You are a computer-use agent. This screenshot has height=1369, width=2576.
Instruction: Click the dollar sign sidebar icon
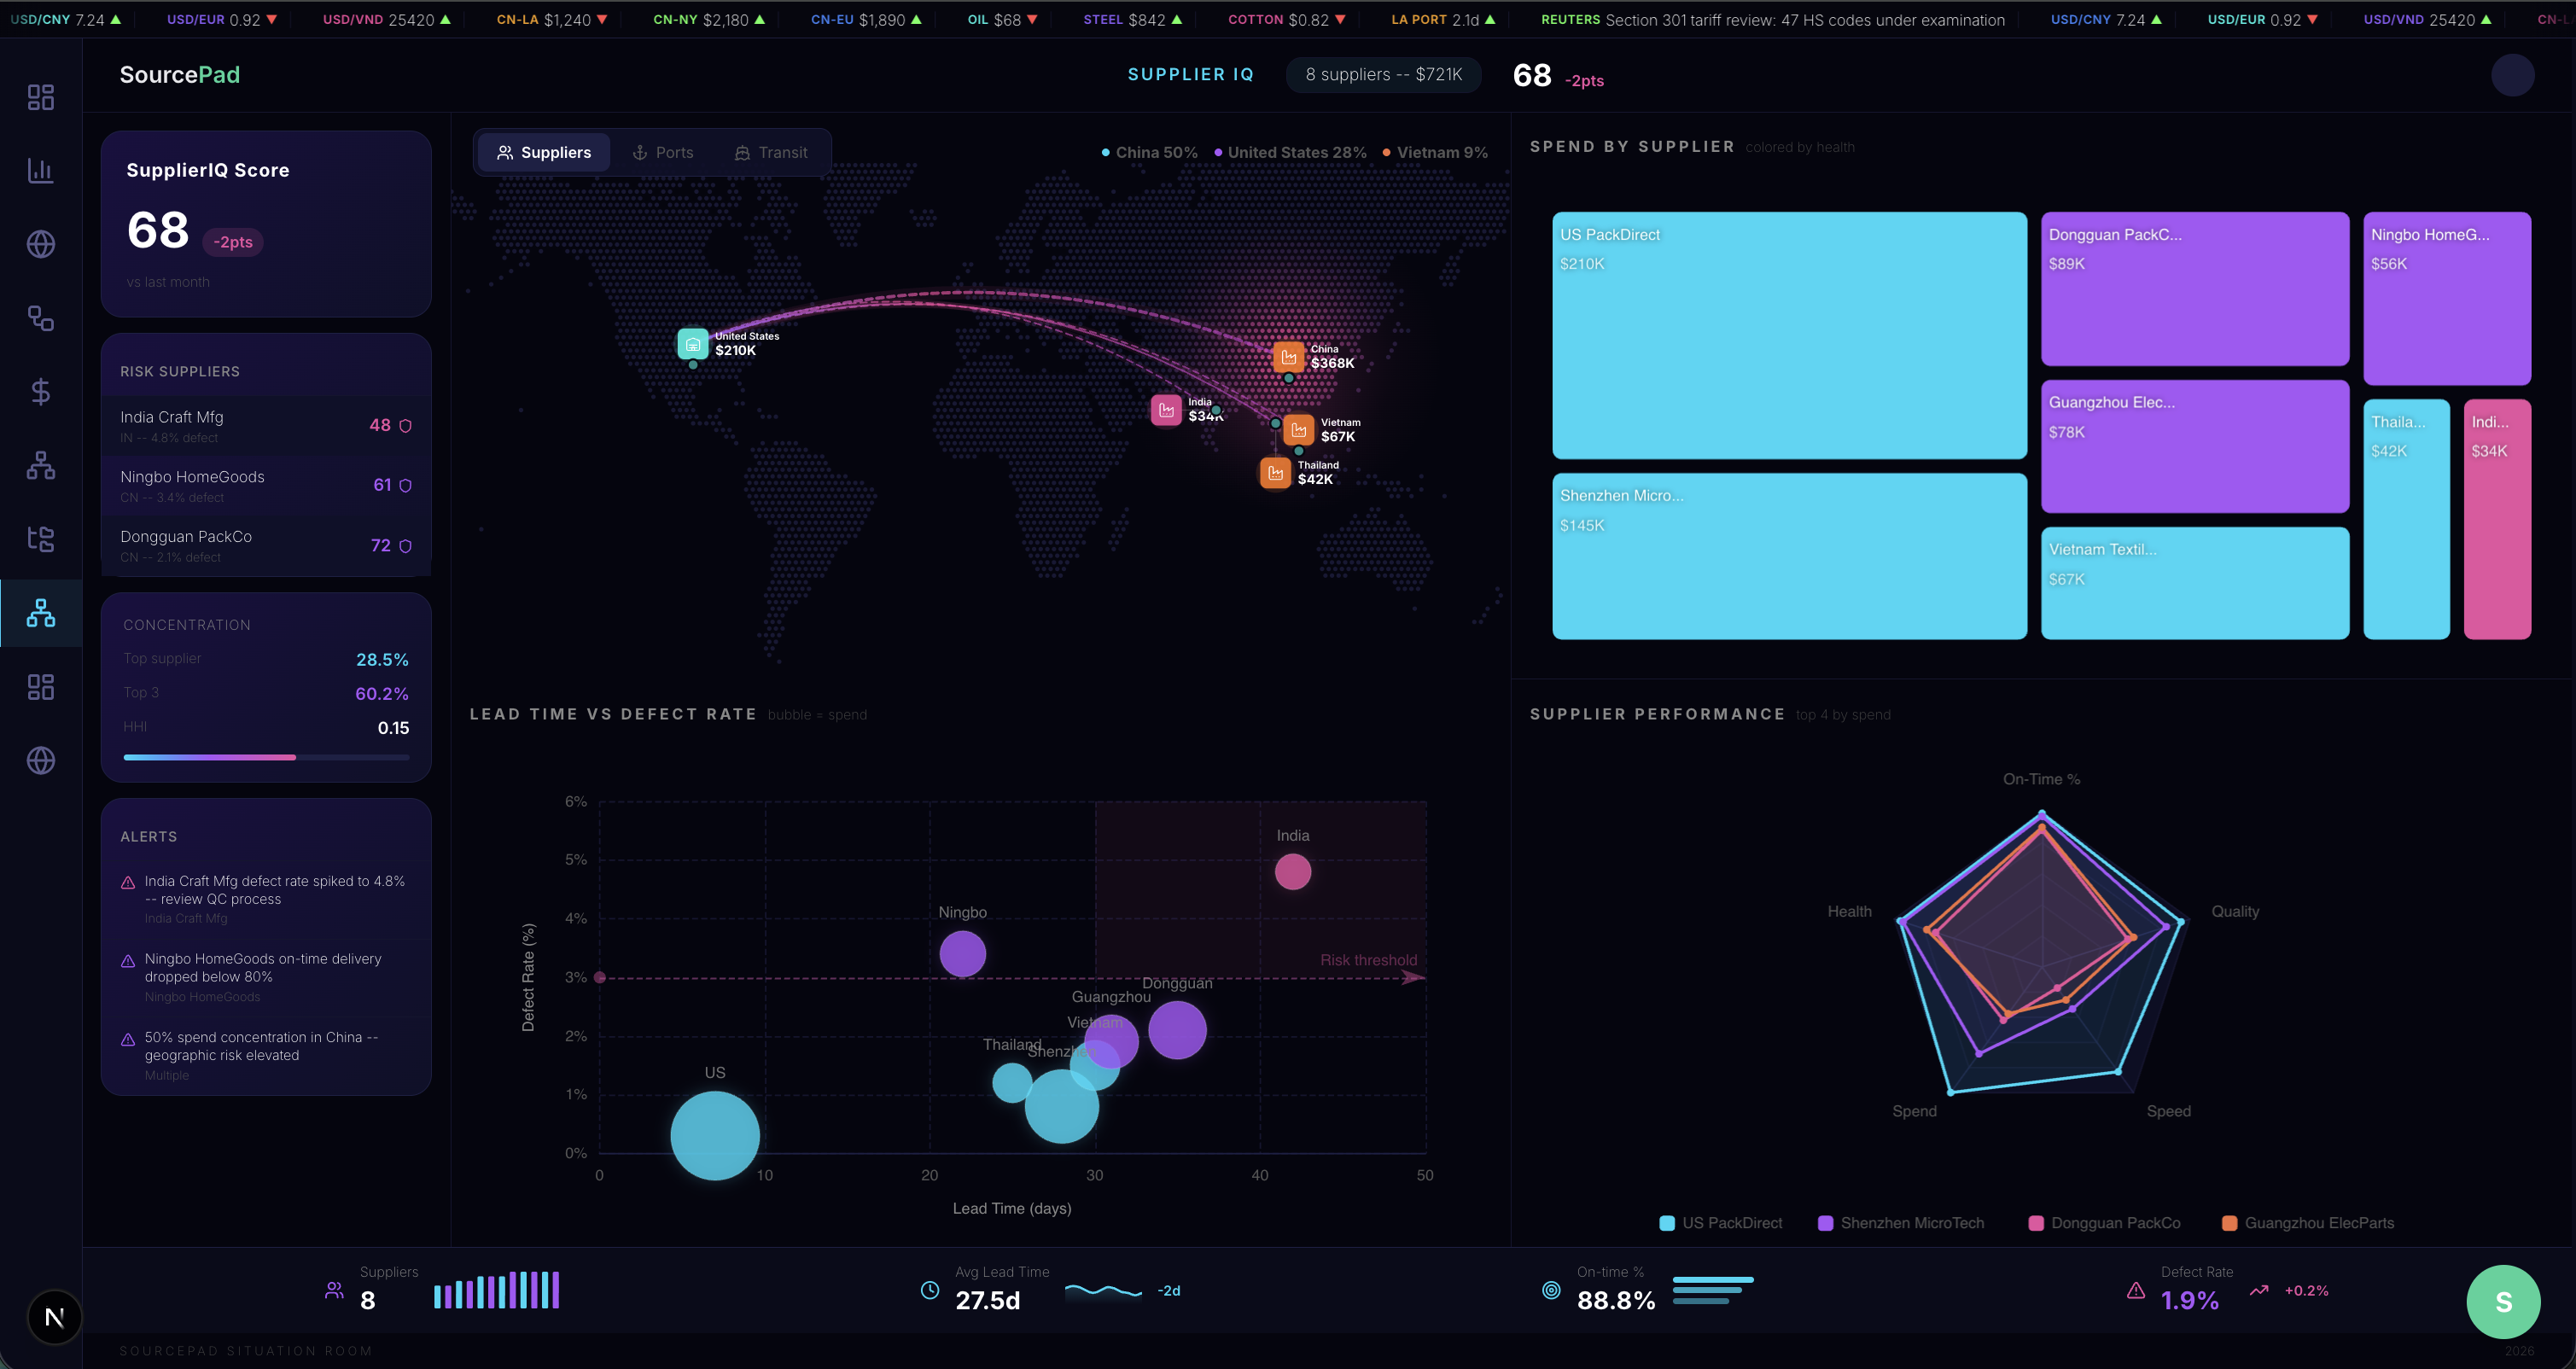(x=40, y=392)
